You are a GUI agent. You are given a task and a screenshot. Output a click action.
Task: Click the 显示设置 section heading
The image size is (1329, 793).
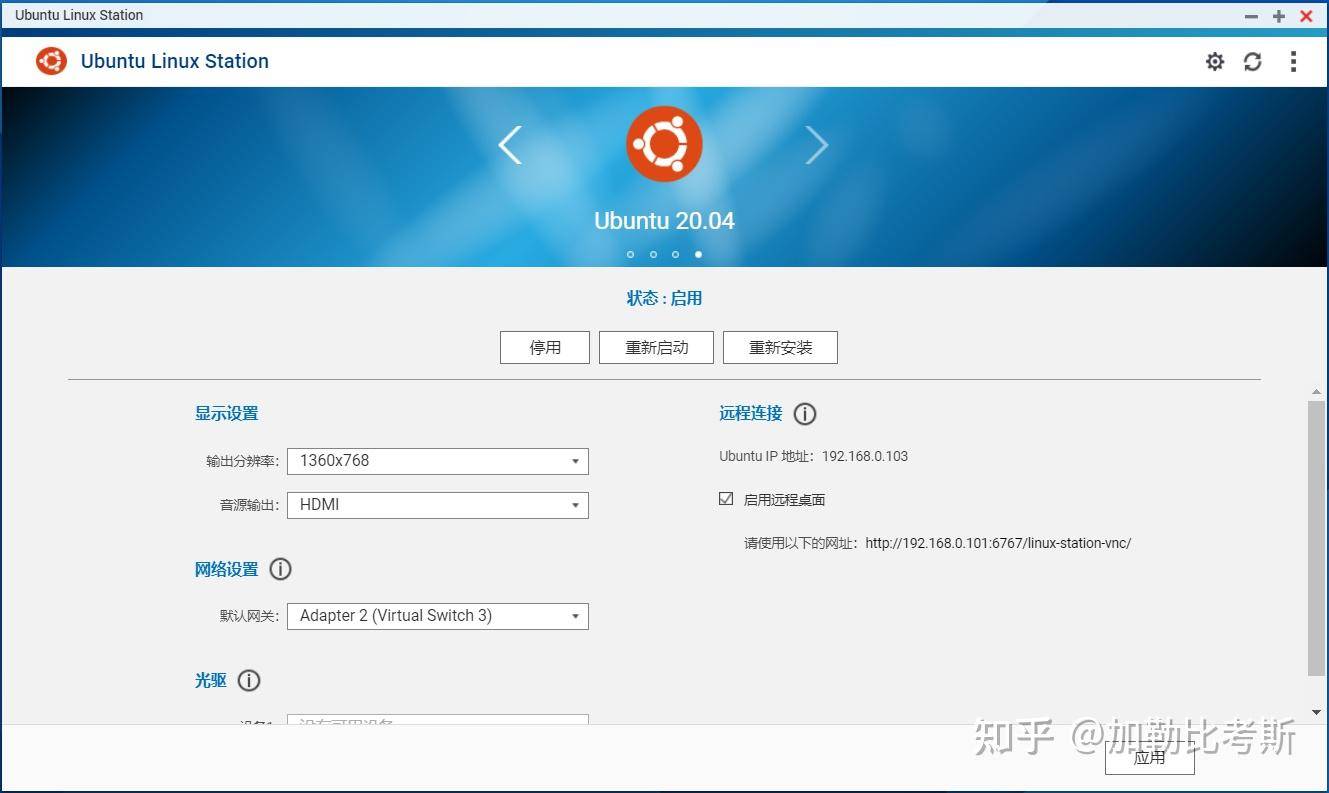226,414
